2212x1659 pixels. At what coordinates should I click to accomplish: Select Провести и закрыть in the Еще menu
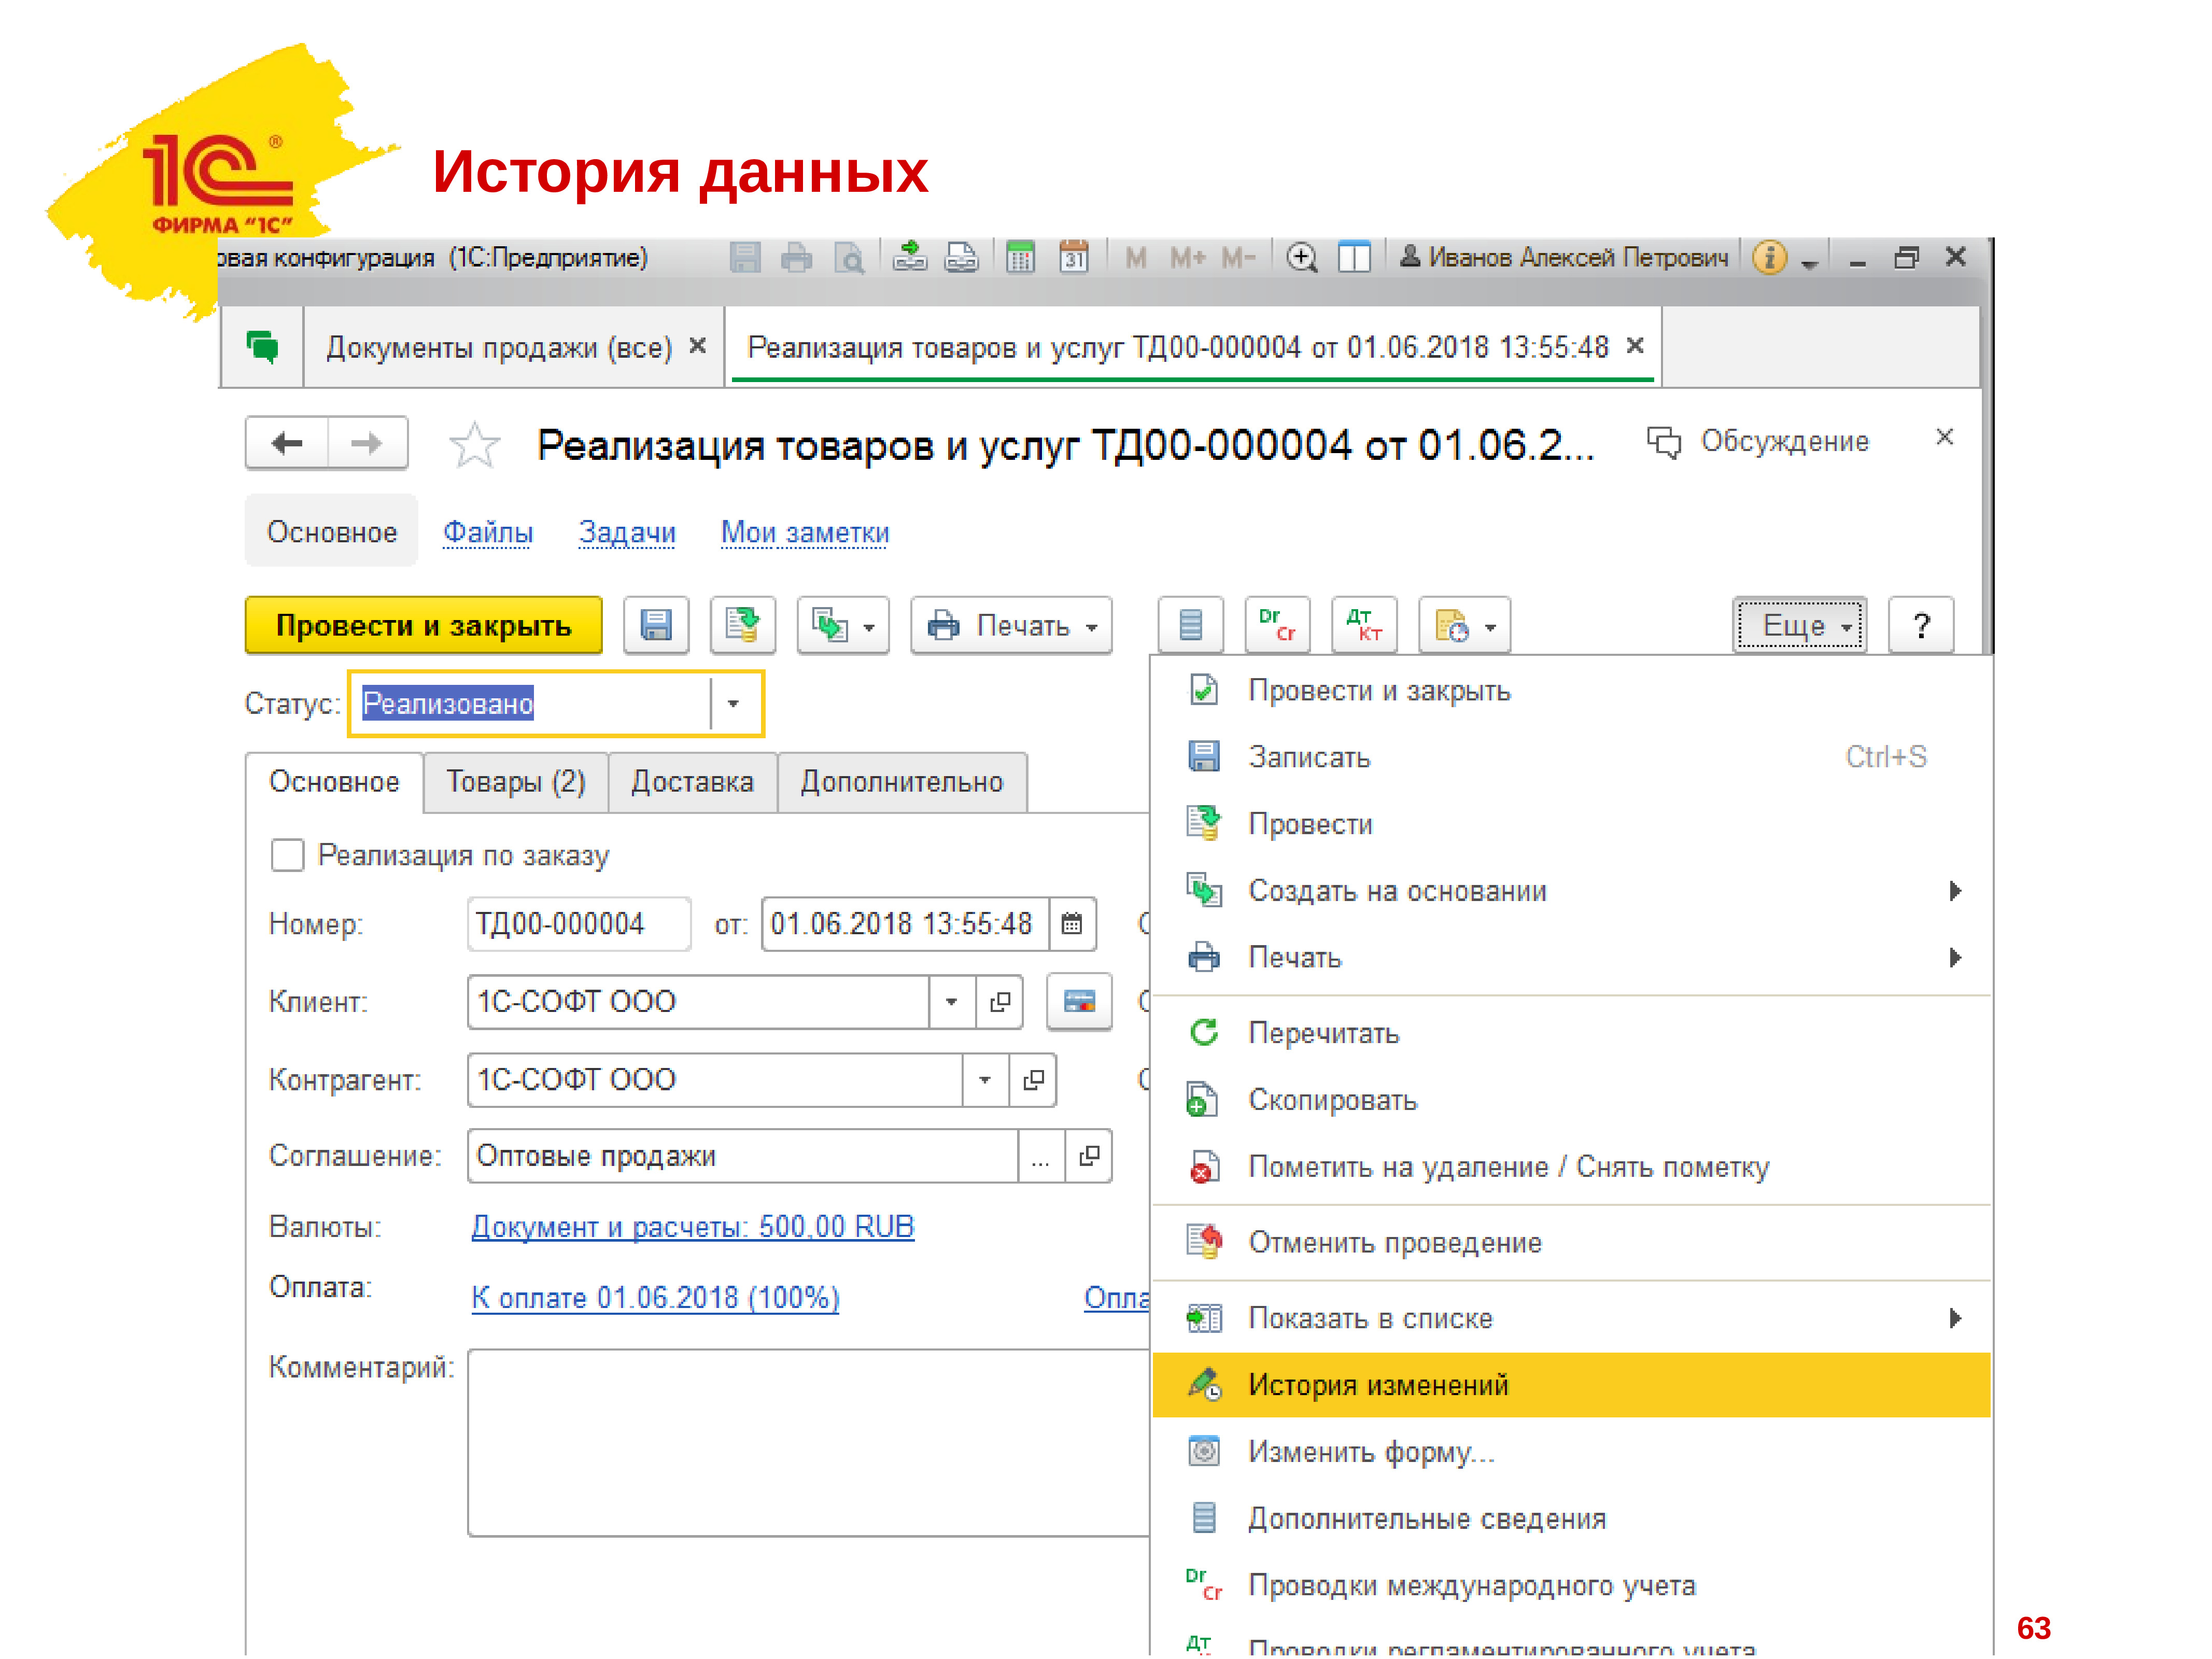point(1571,691)
